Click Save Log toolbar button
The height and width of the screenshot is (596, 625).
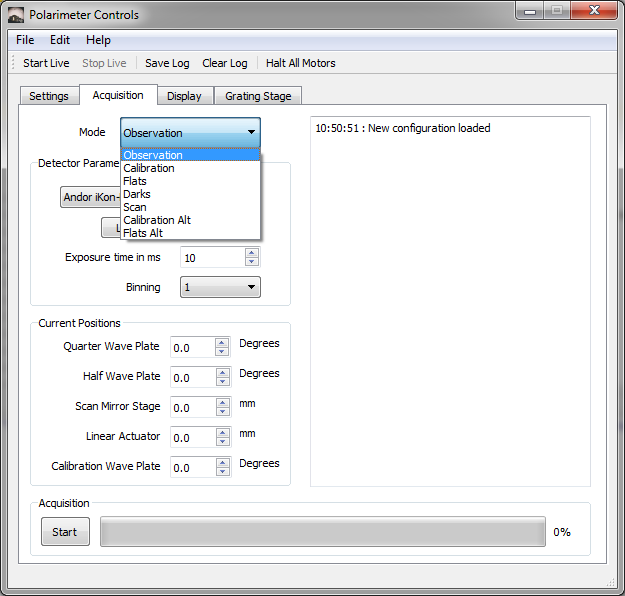(x=167, y=63)
